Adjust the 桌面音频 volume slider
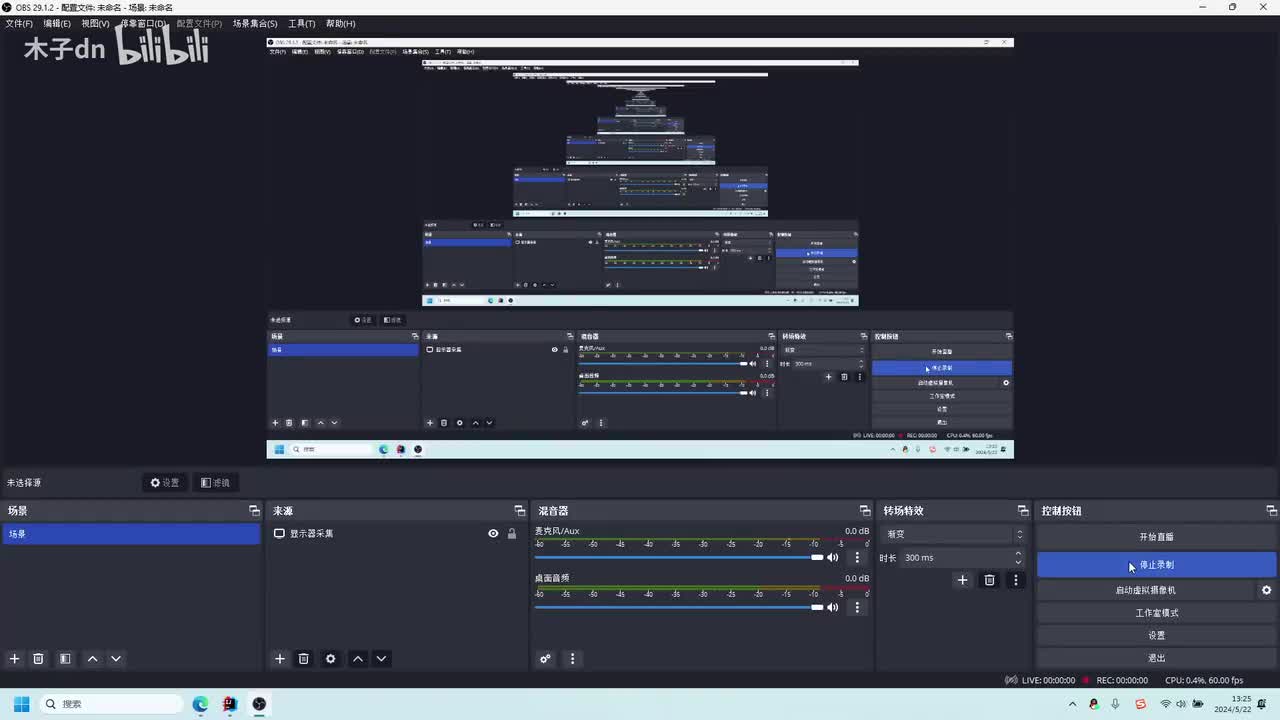 tap(680, 607)
